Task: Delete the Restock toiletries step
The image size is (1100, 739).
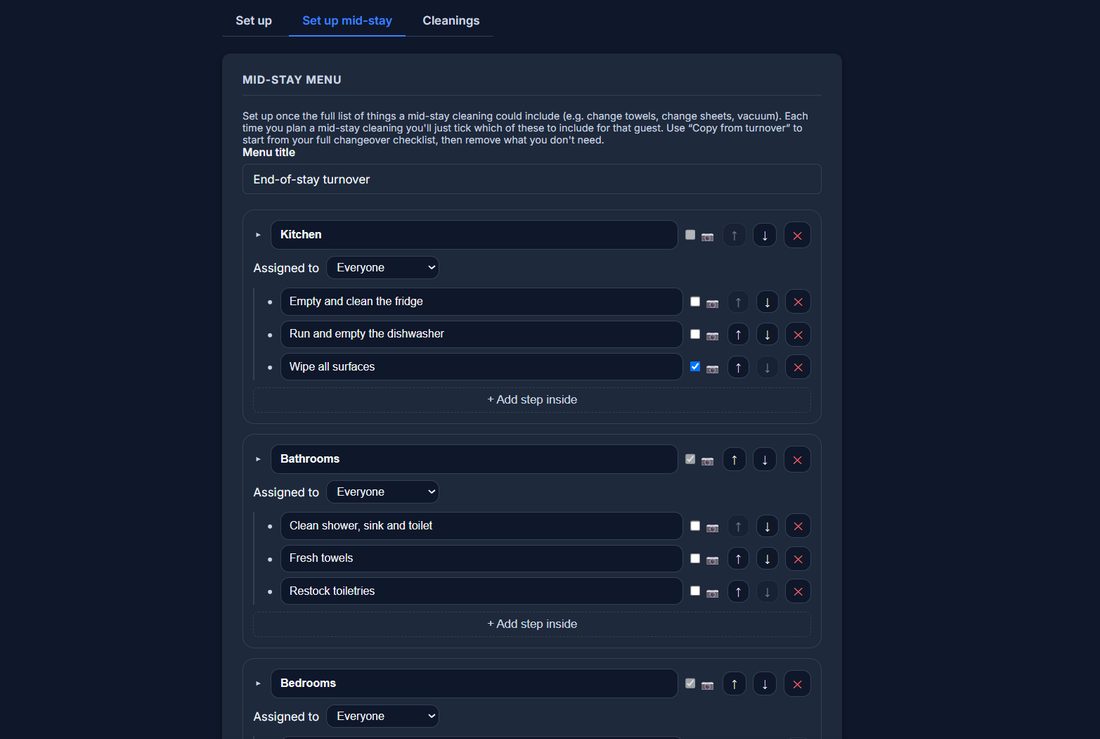Action: click(x=798, y=592)
